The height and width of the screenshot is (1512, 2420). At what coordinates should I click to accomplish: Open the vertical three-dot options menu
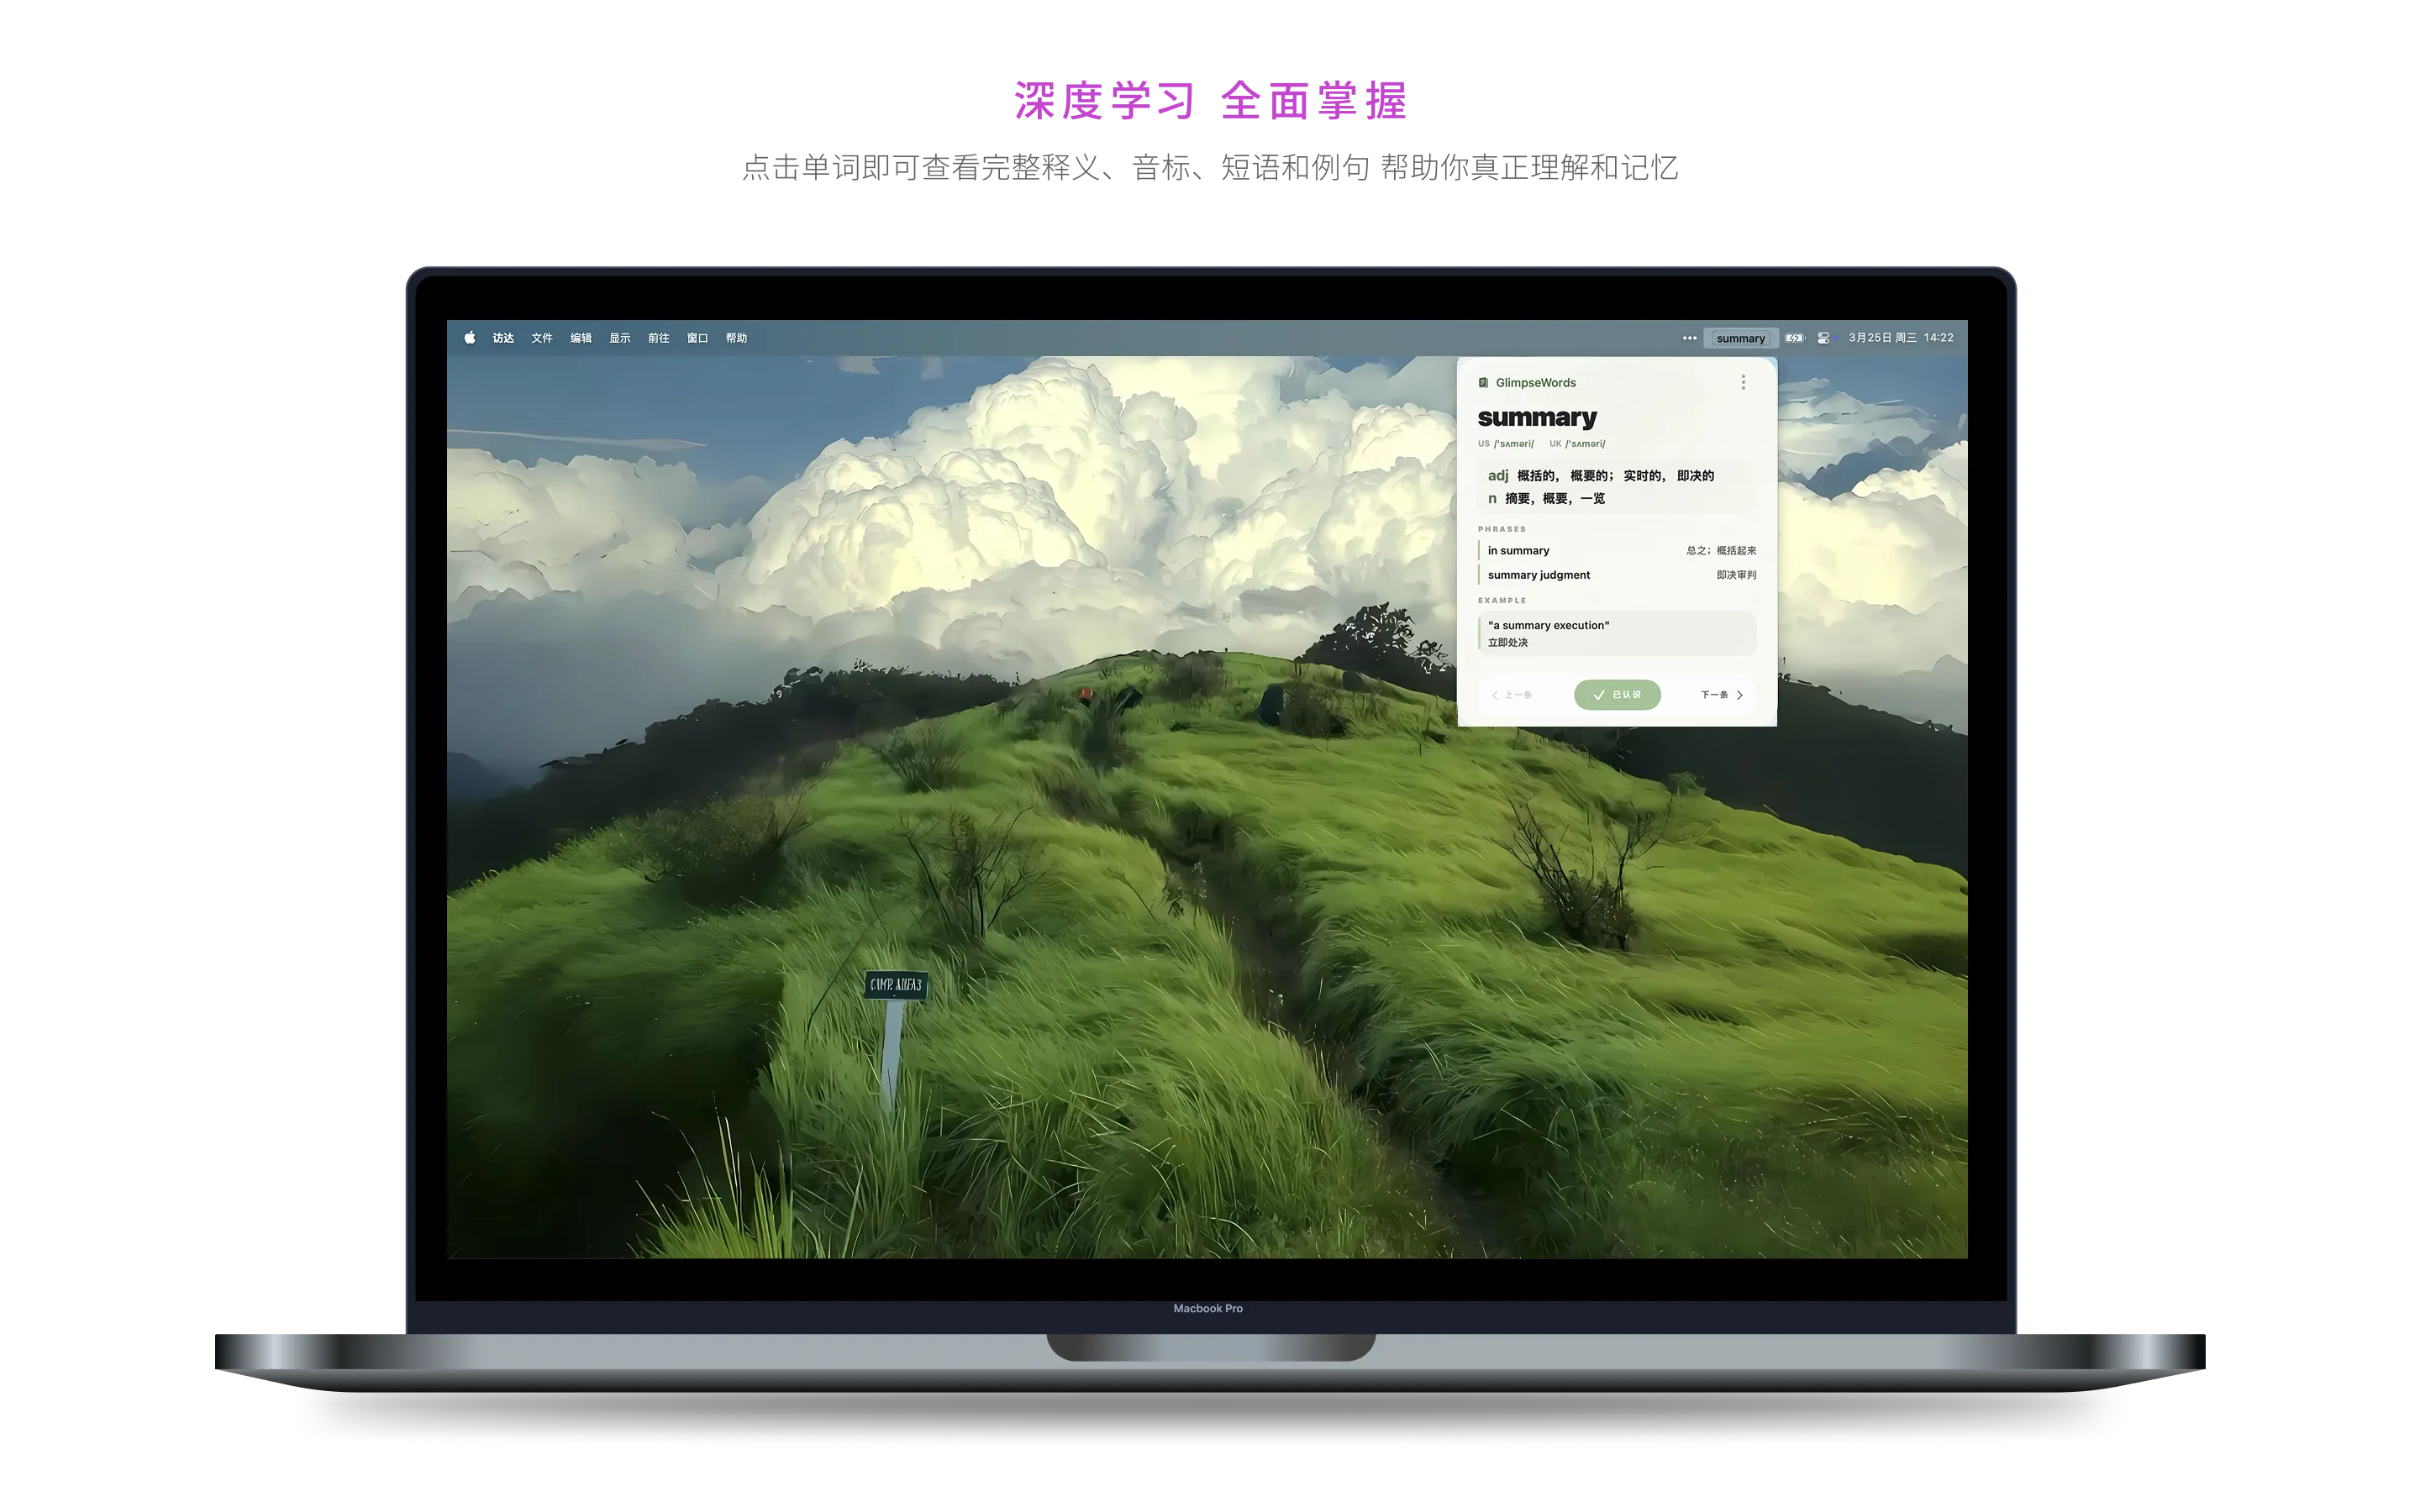tap(1743, 383)
